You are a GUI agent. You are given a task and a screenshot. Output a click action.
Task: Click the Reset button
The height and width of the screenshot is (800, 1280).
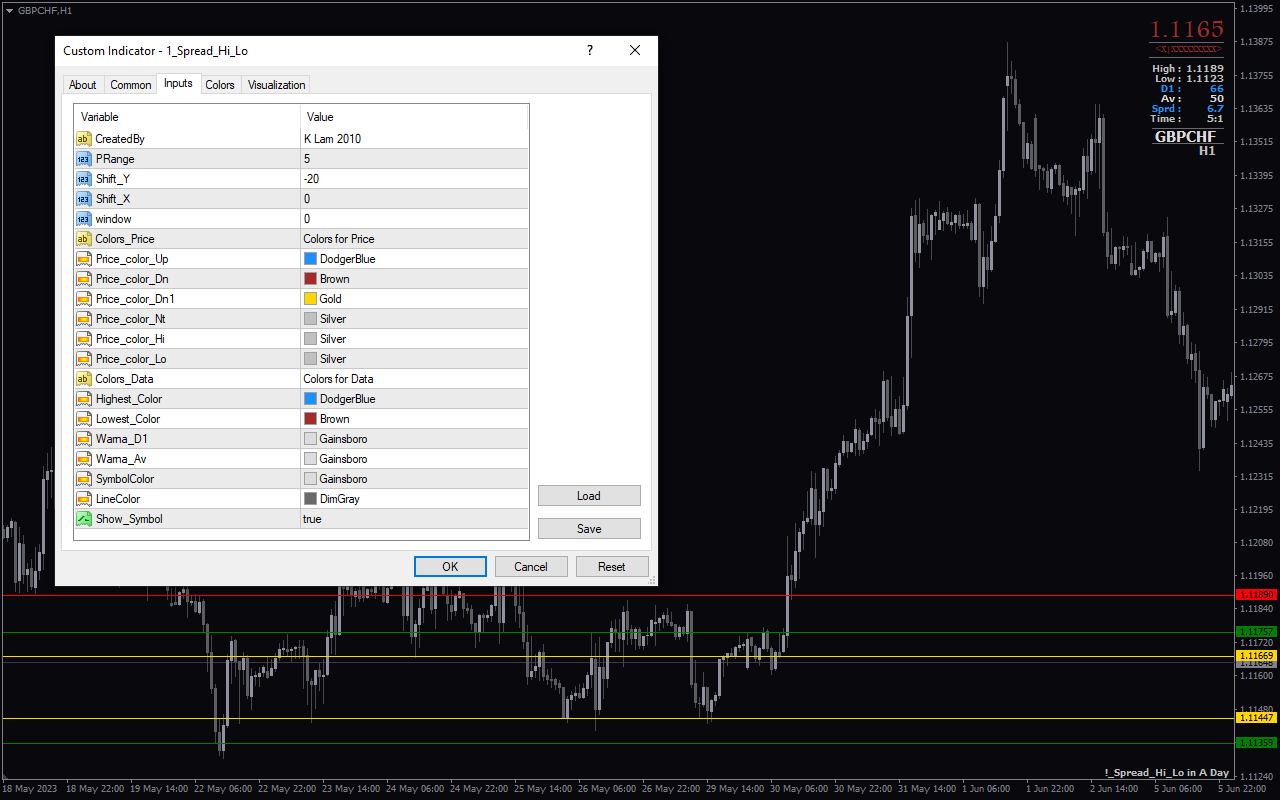[612, 567]
